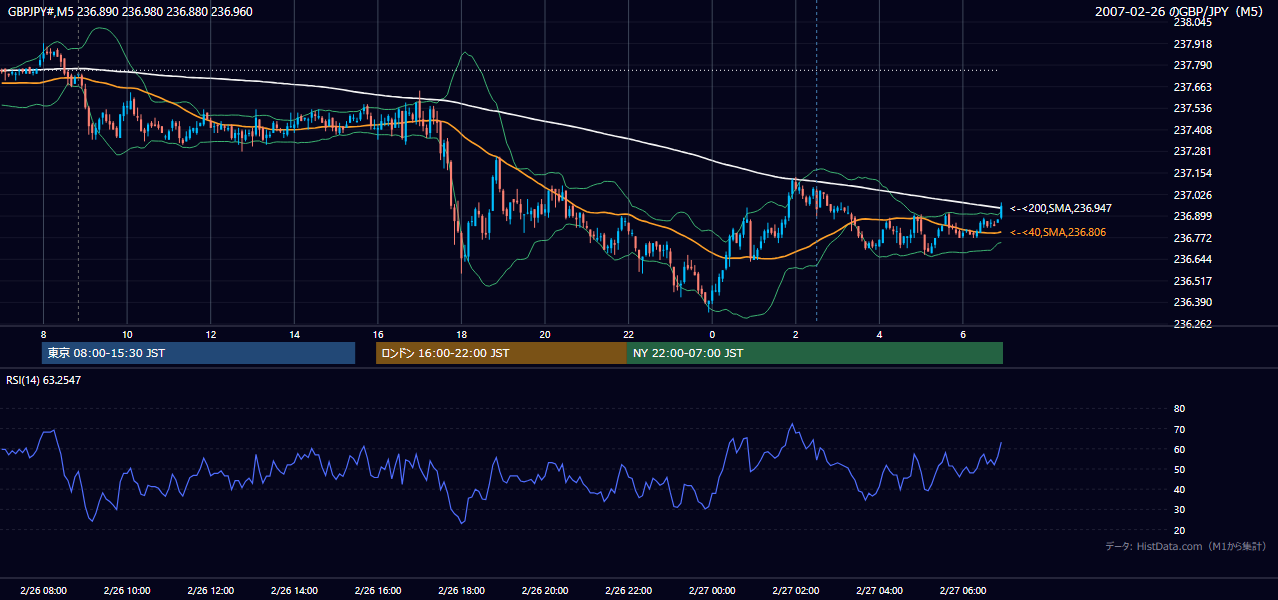Screen dimensions: 1278x600
Task: Click the RSI scale level 40
Action: coord(1179,489)
